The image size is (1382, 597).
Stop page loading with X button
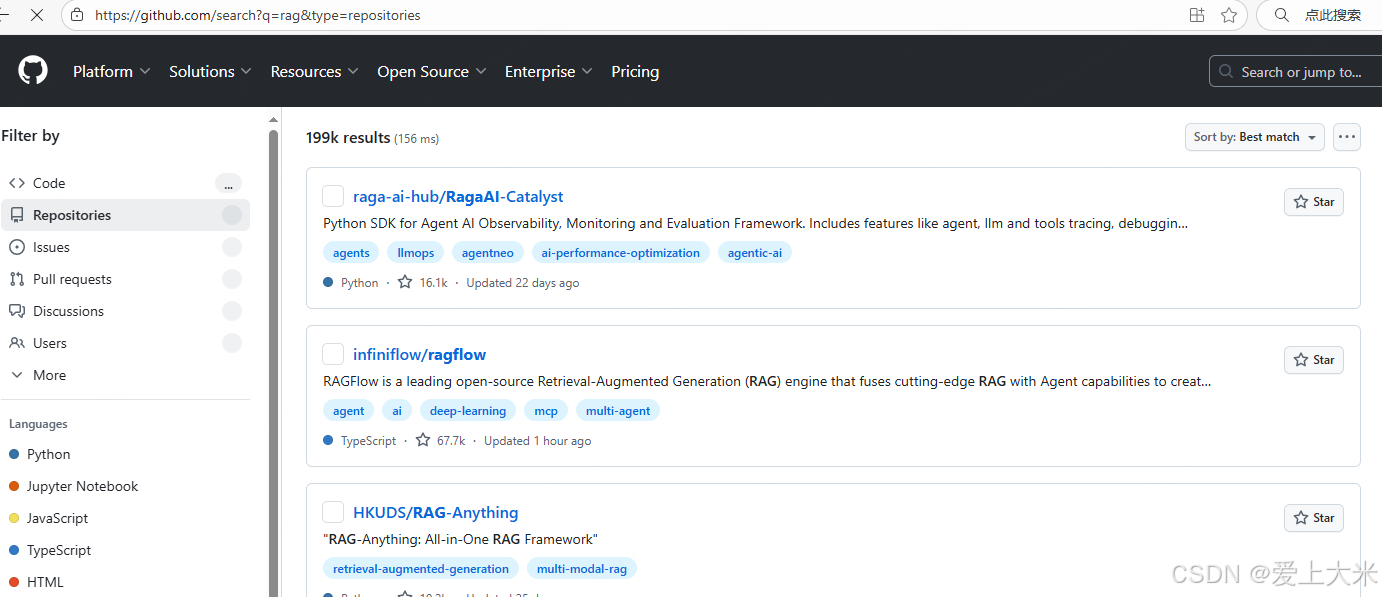point(36,15)
